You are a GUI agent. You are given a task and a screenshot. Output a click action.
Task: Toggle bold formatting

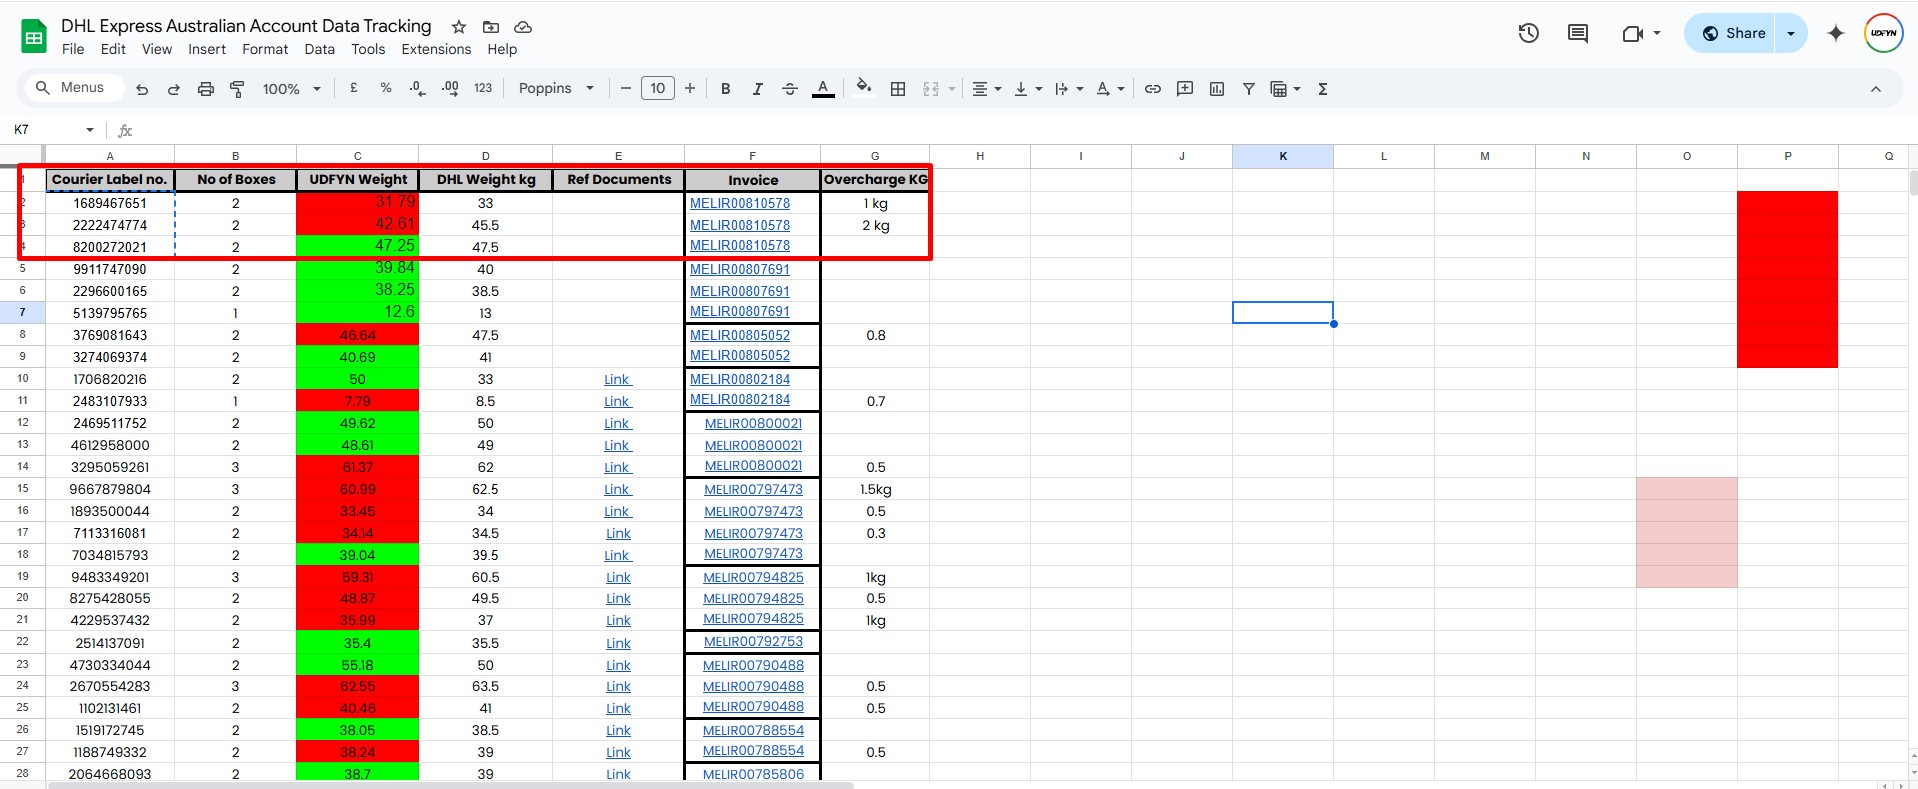pos(726,89)
